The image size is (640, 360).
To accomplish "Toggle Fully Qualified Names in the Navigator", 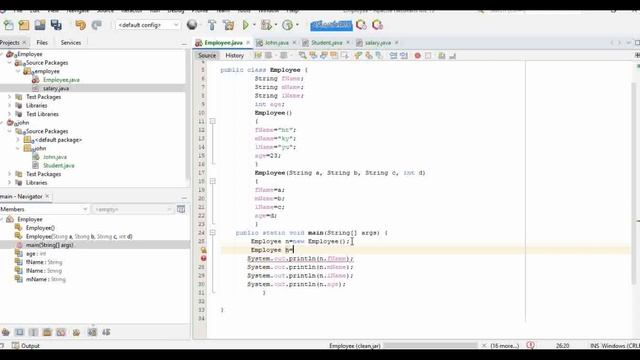I will [76, 332].
